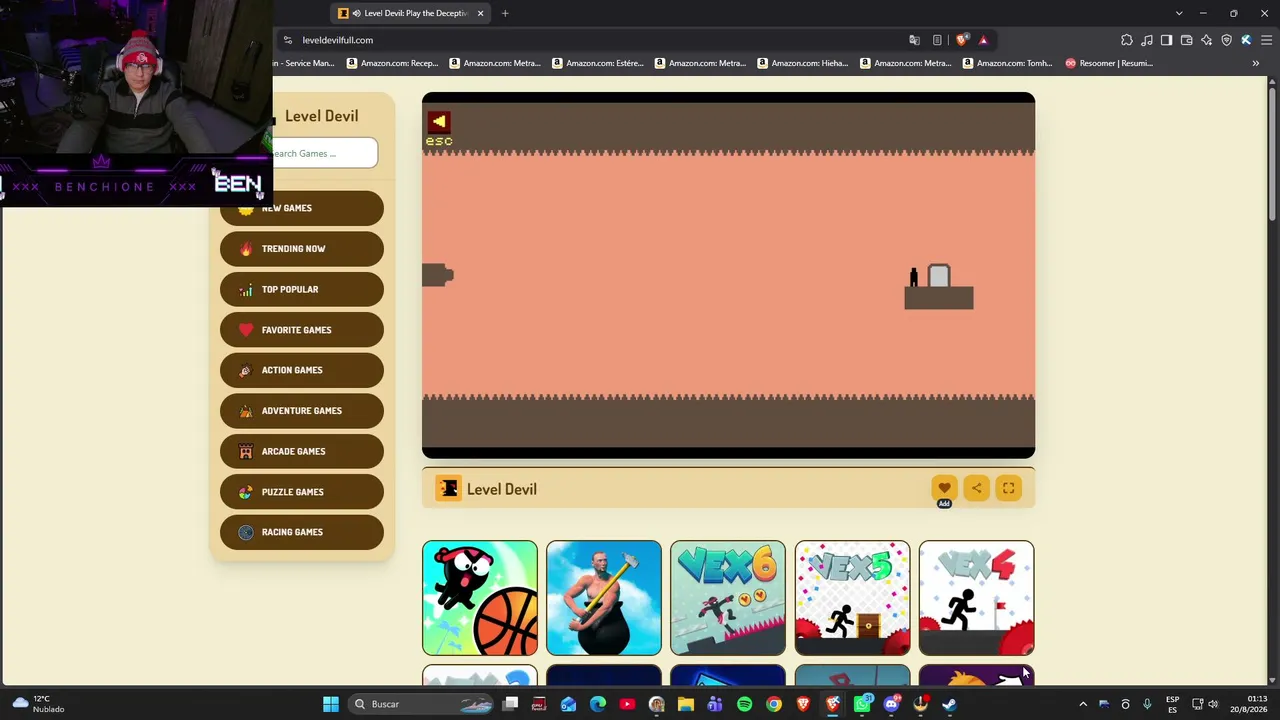
Task: Show hidden system tray icons
Action: click(x=1082, y=704)
